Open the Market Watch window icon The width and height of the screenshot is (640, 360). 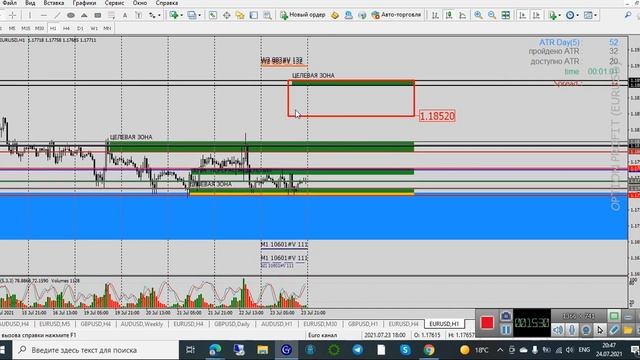point(213,15)
